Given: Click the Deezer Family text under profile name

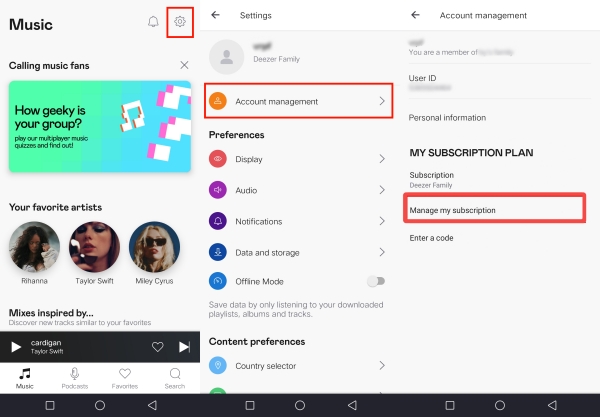Looking at the screenshot, I should (x=276, y=59).
